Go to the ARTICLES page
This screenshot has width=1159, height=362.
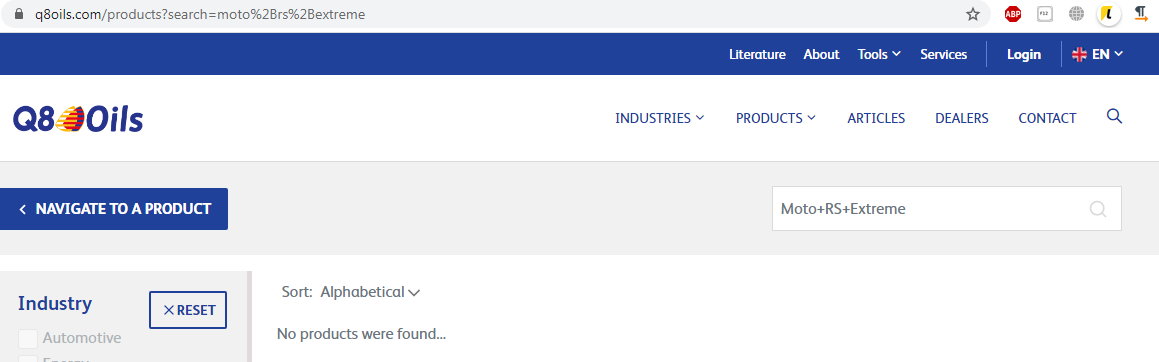click(x=876, y=118)
